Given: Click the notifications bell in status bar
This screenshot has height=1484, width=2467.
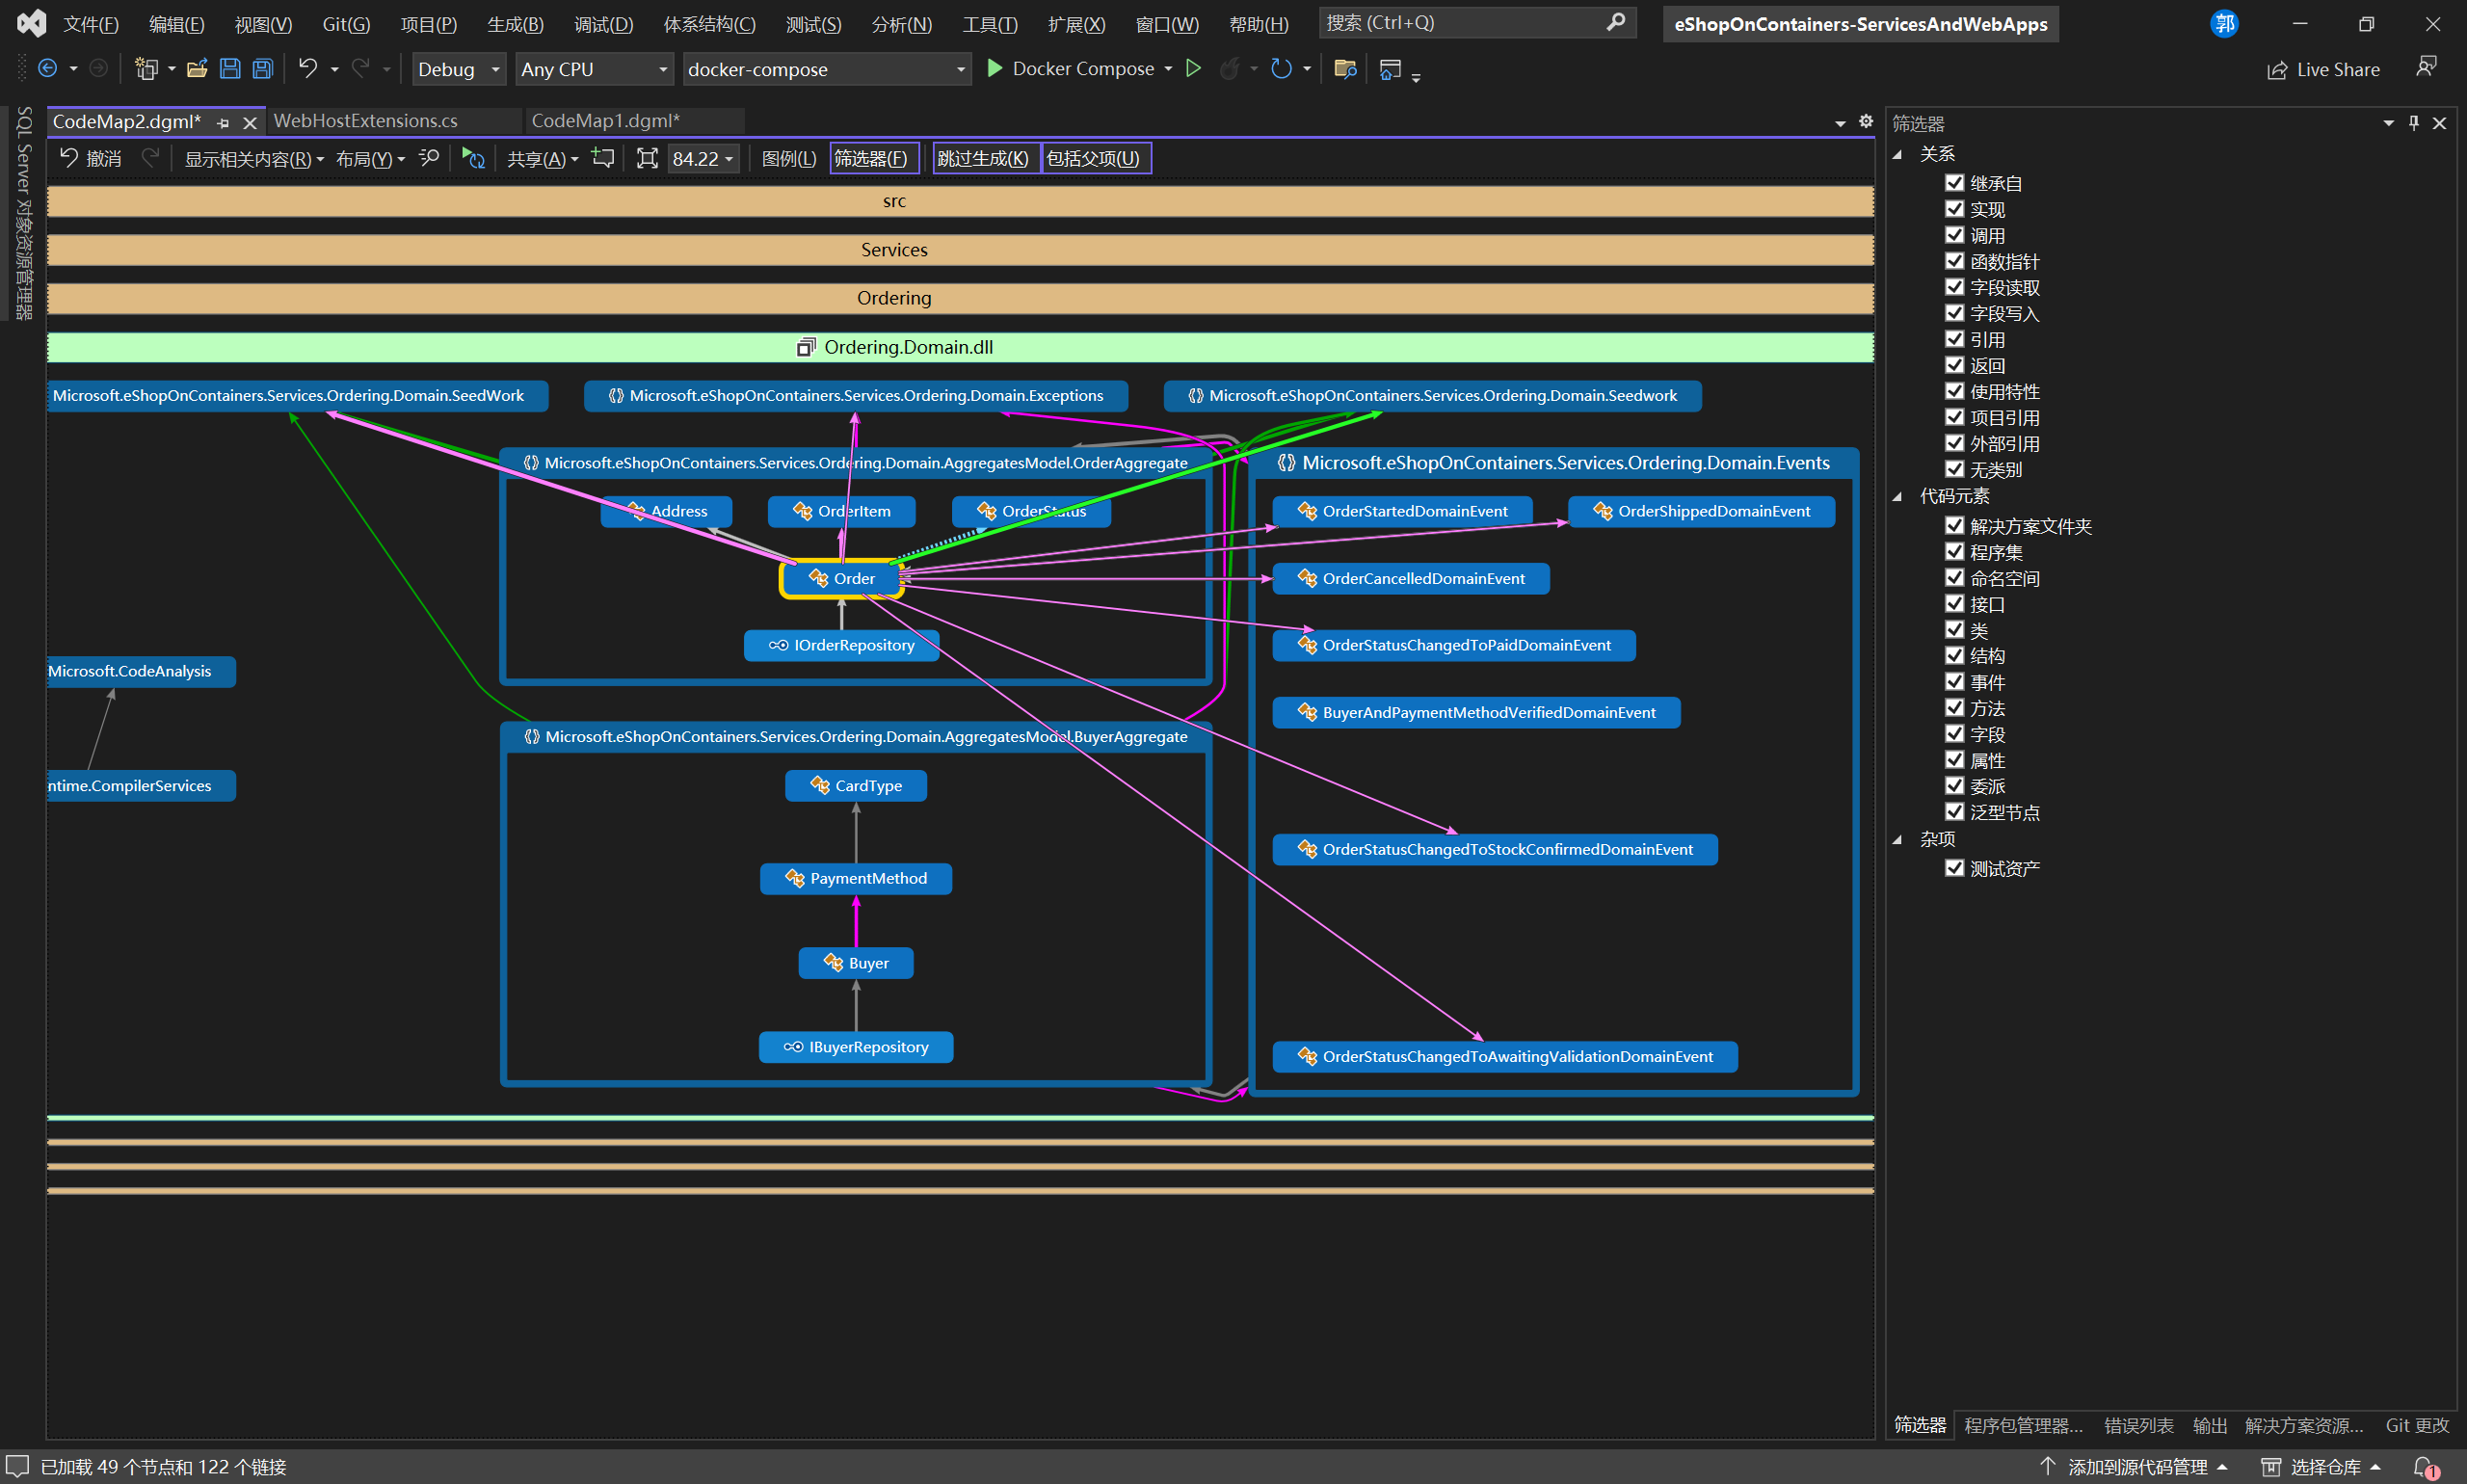Looking at the screenshot, I should click(2424, 1466).
